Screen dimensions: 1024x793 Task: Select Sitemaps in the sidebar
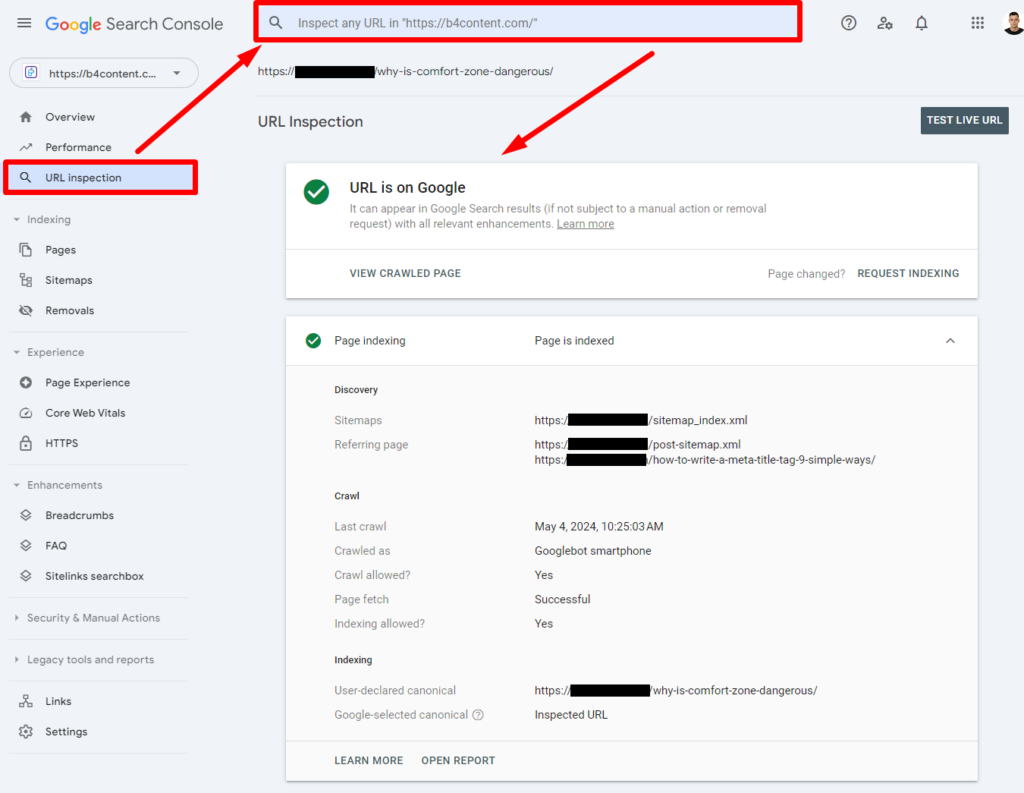[x=68, y=280]
